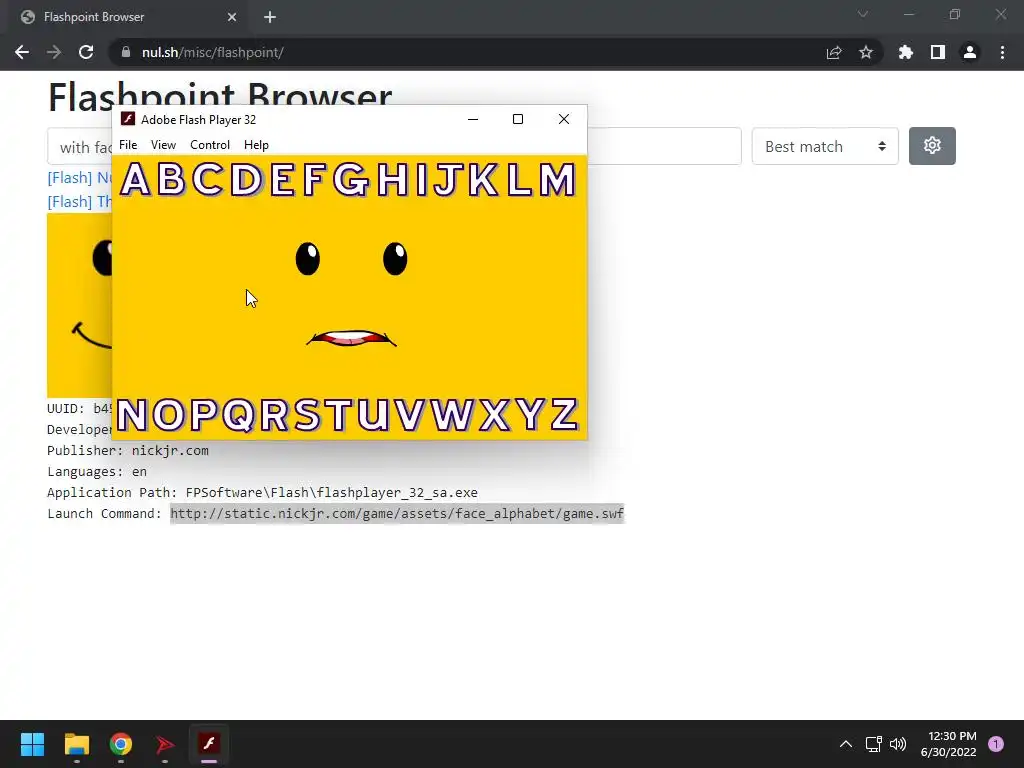Open the clock and date panel

(x=948, y=744)
